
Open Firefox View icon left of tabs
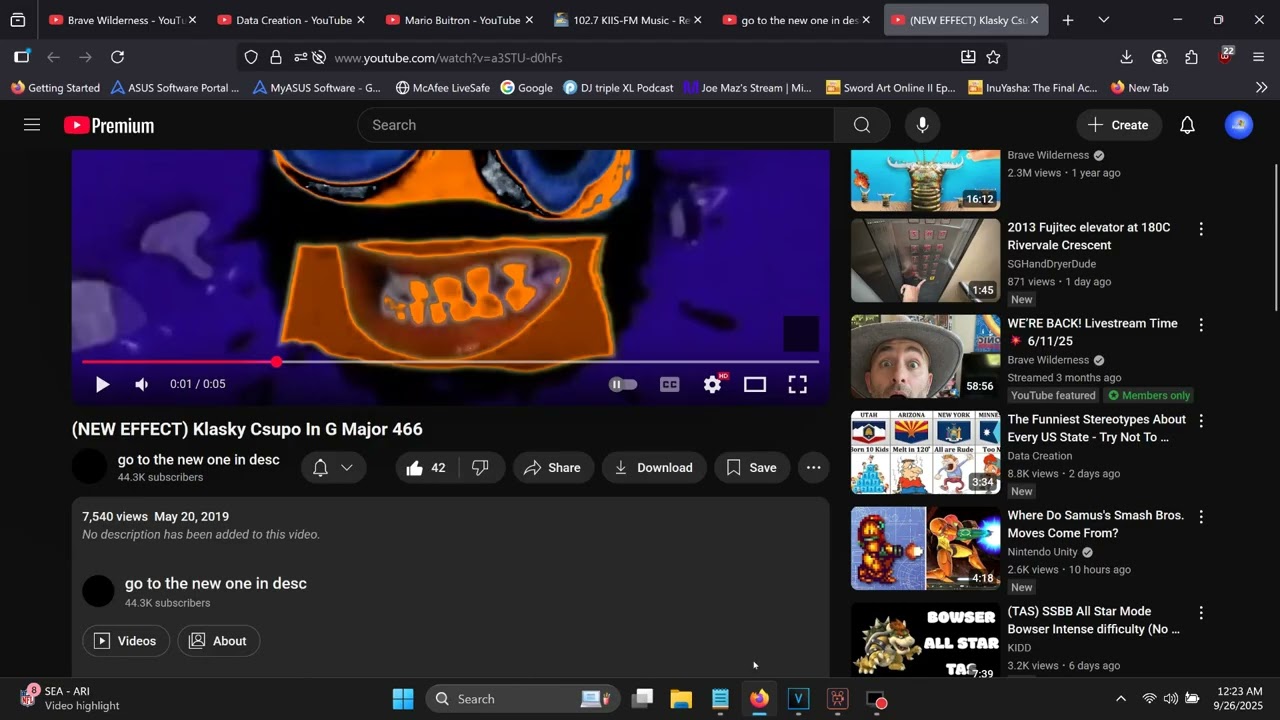pos(18,20)
